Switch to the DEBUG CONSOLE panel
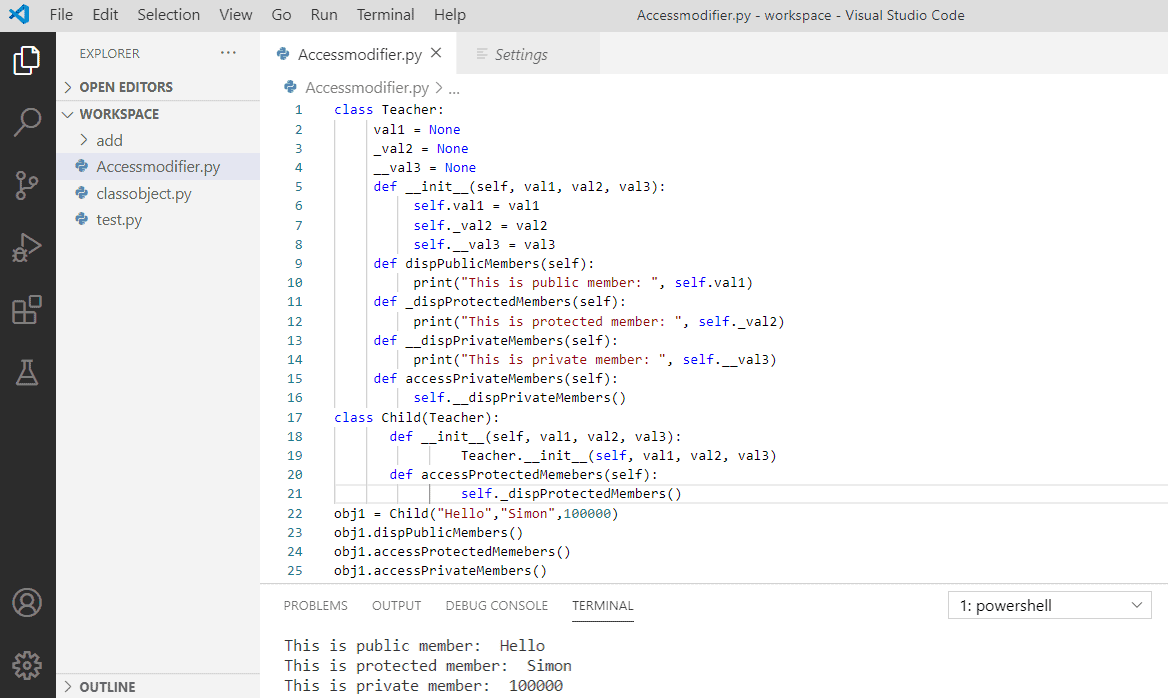The height and width of the screenshot is (698, 1168). [x=496, y=605]
